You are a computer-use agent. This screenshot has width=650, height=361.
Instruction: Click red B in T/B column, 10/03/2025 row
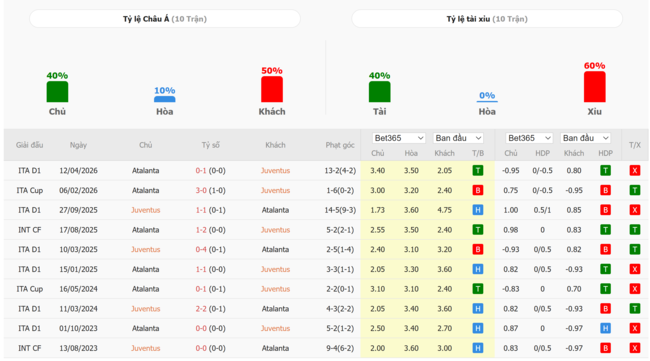[478, 249]
